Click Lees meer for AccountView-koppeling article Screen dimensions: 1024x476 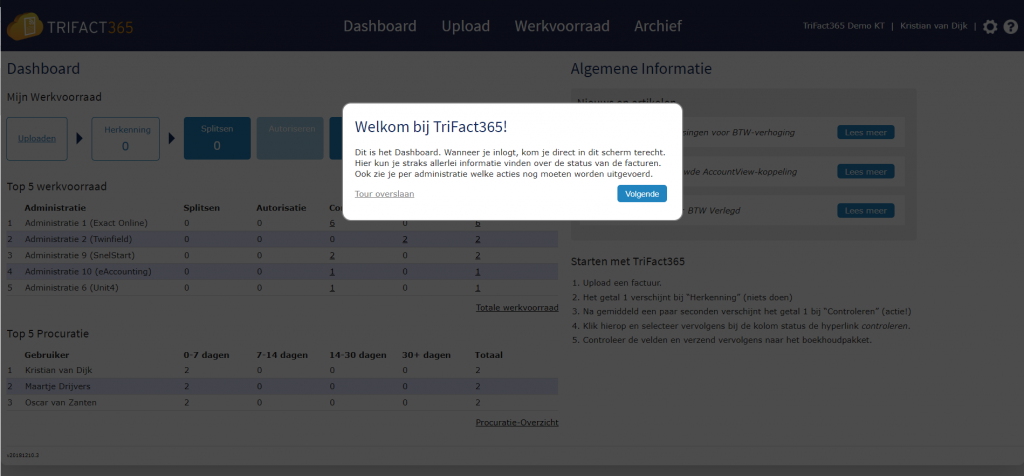click(865, 172)
